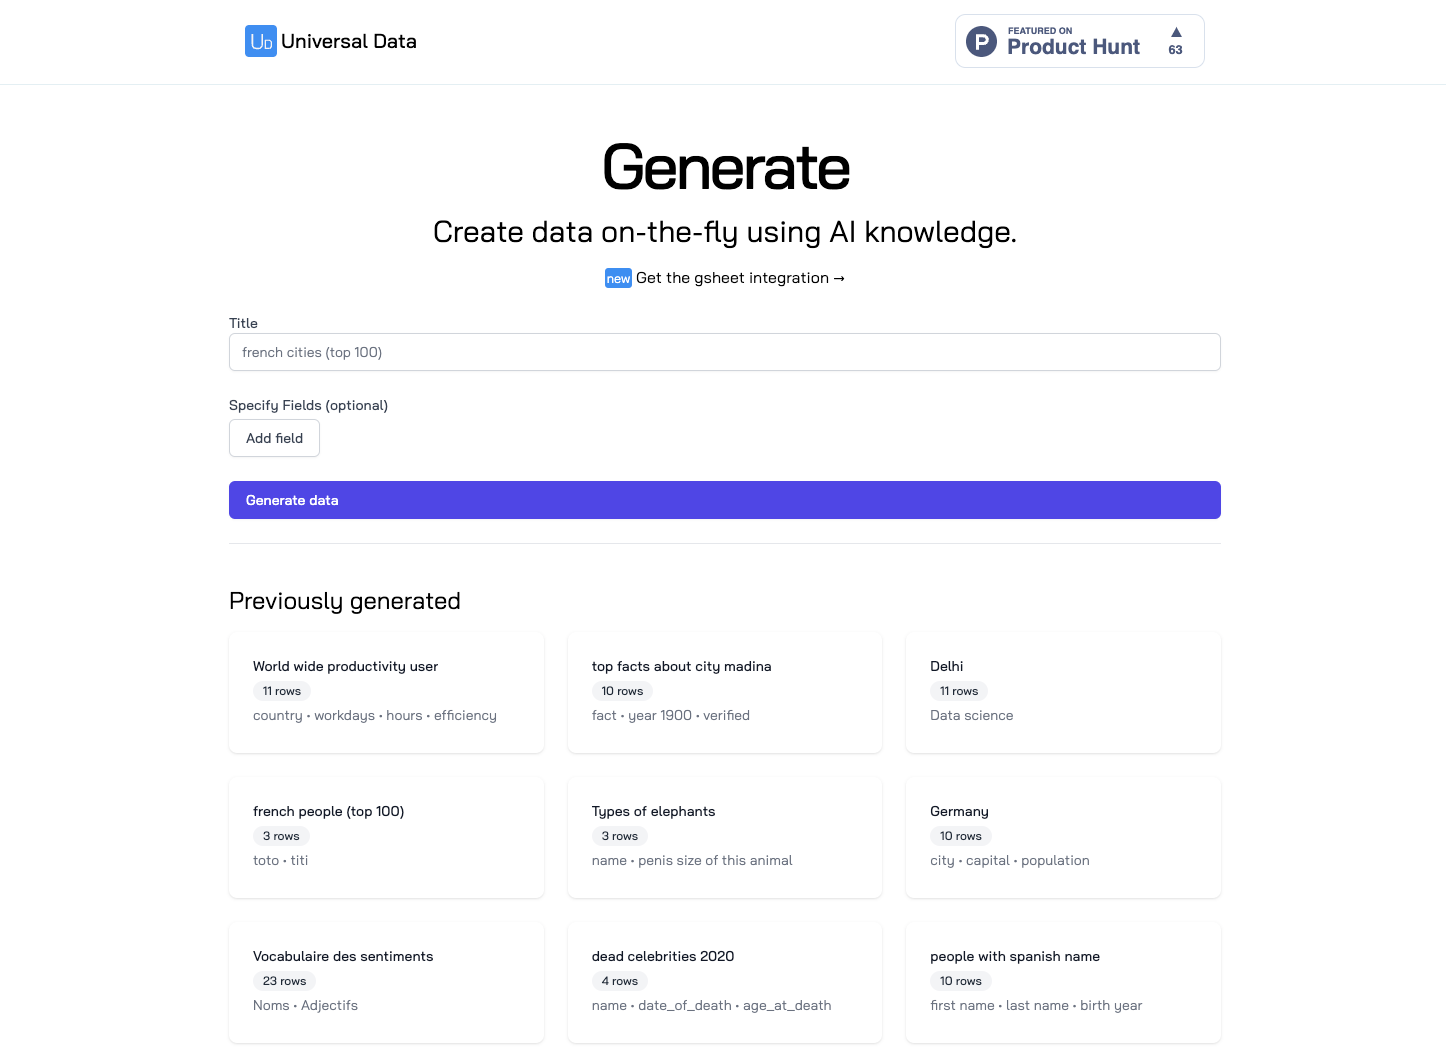Open the 'Delhi' dataset card

(x=1062, y=692)
